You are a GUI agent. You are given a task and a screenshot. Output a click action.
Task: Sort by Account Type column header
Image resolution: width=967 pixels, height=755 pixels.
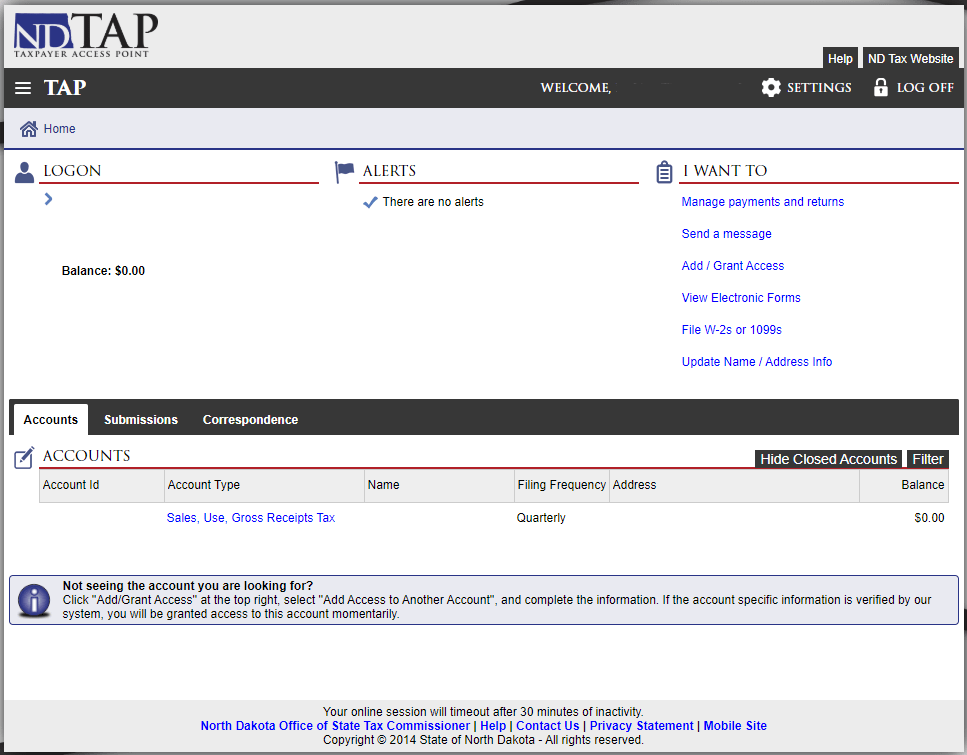(265, 485)
